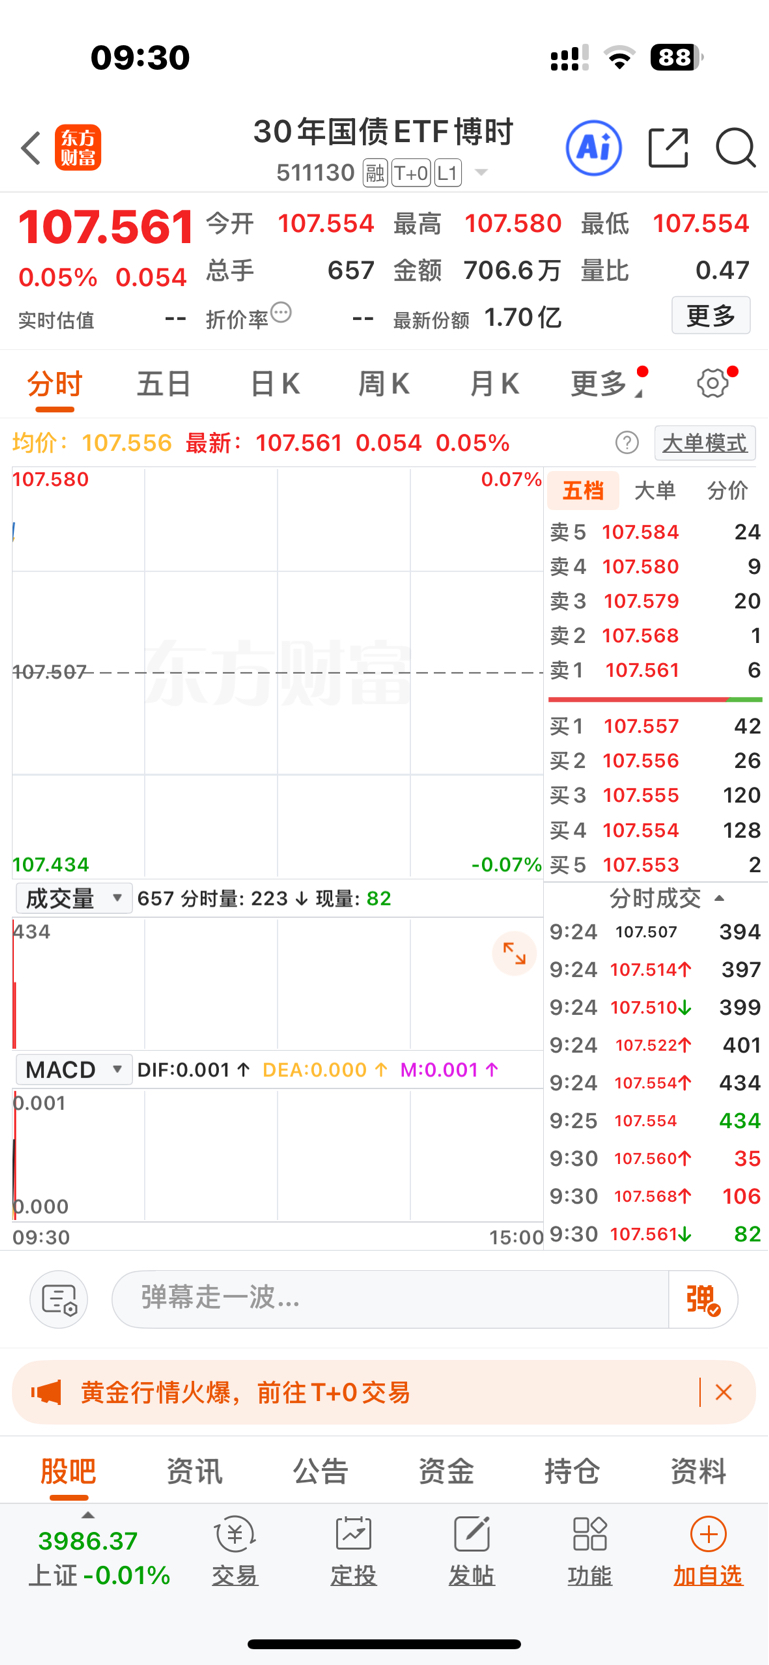Tap the buy-sell ratio bar

pyautogui.click(x=655, y=699)
